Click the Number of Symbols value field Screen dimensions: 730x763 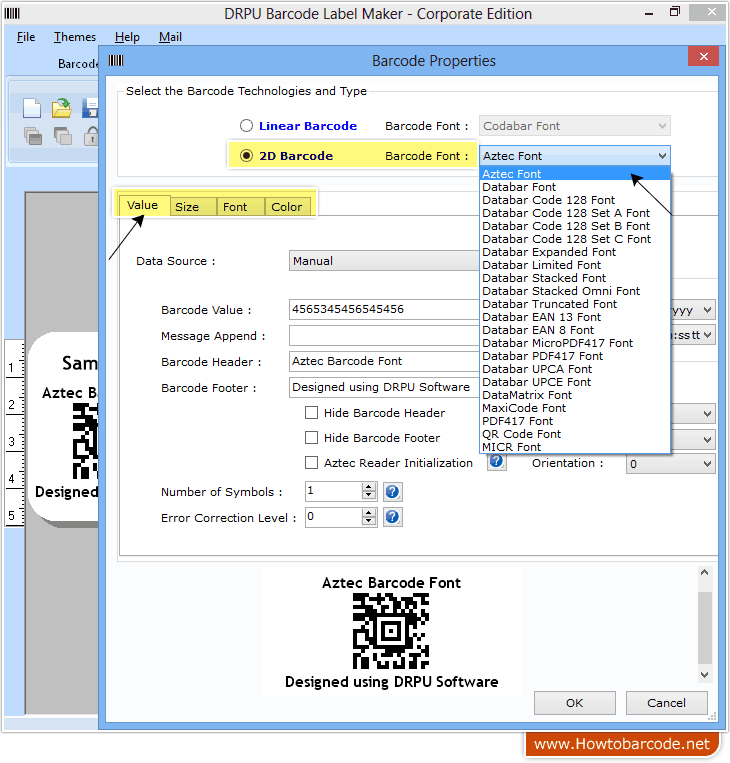pos(334,491)
